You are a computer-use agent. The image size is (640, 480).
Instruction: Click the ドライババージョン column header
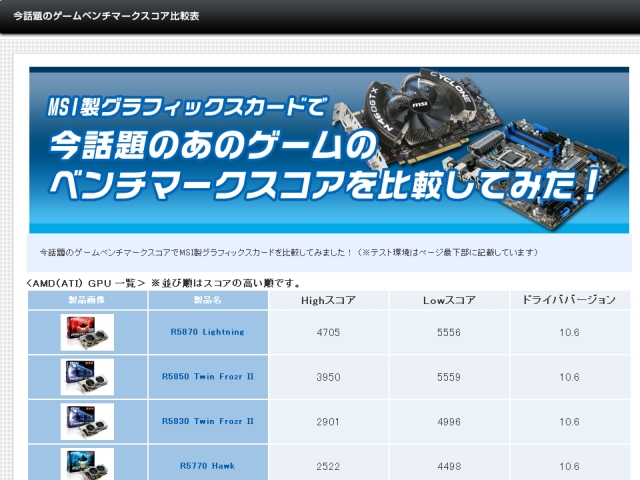[569, 300]
